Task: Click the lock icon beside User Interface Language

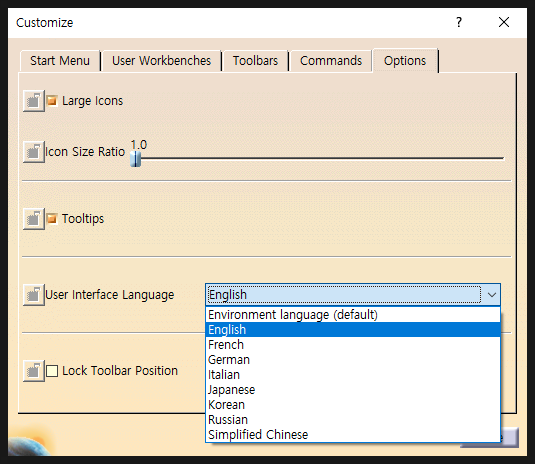Action: click(x=34, y=294)
